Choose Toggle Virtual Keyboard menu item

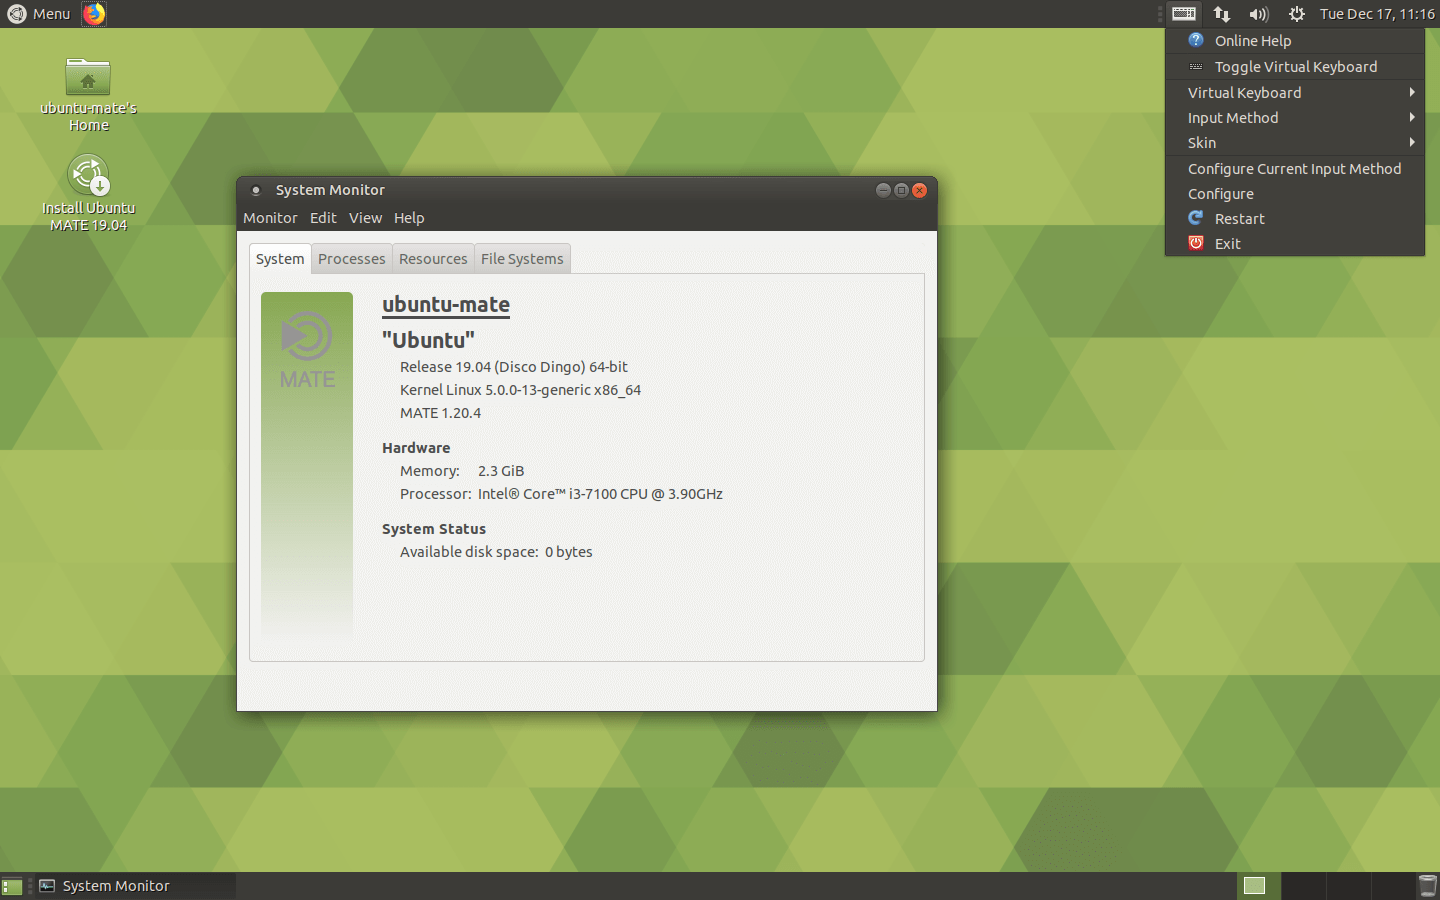pos(1295,67)
